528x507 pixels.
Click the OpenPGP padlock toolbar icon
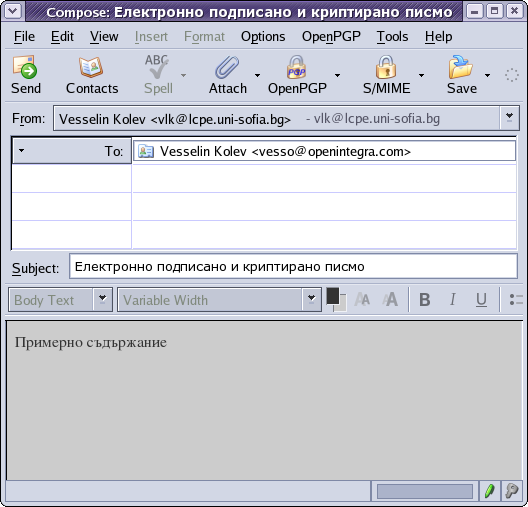[296, 67]
